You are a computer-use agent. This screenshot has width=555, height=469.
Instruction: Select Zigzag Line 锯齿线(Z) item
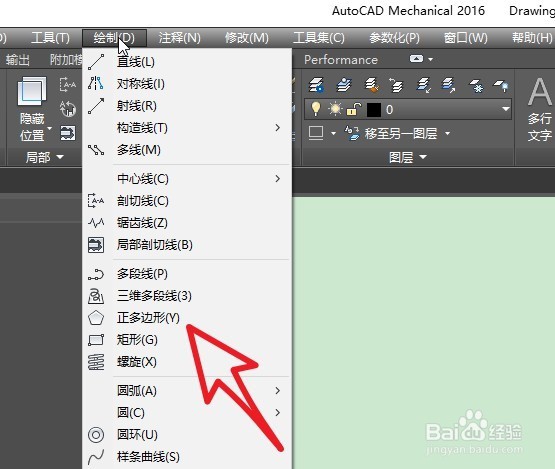[187, 223]
